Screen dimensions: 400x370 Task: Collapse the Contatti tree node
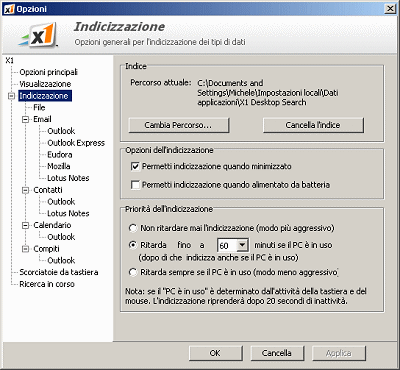26,190
